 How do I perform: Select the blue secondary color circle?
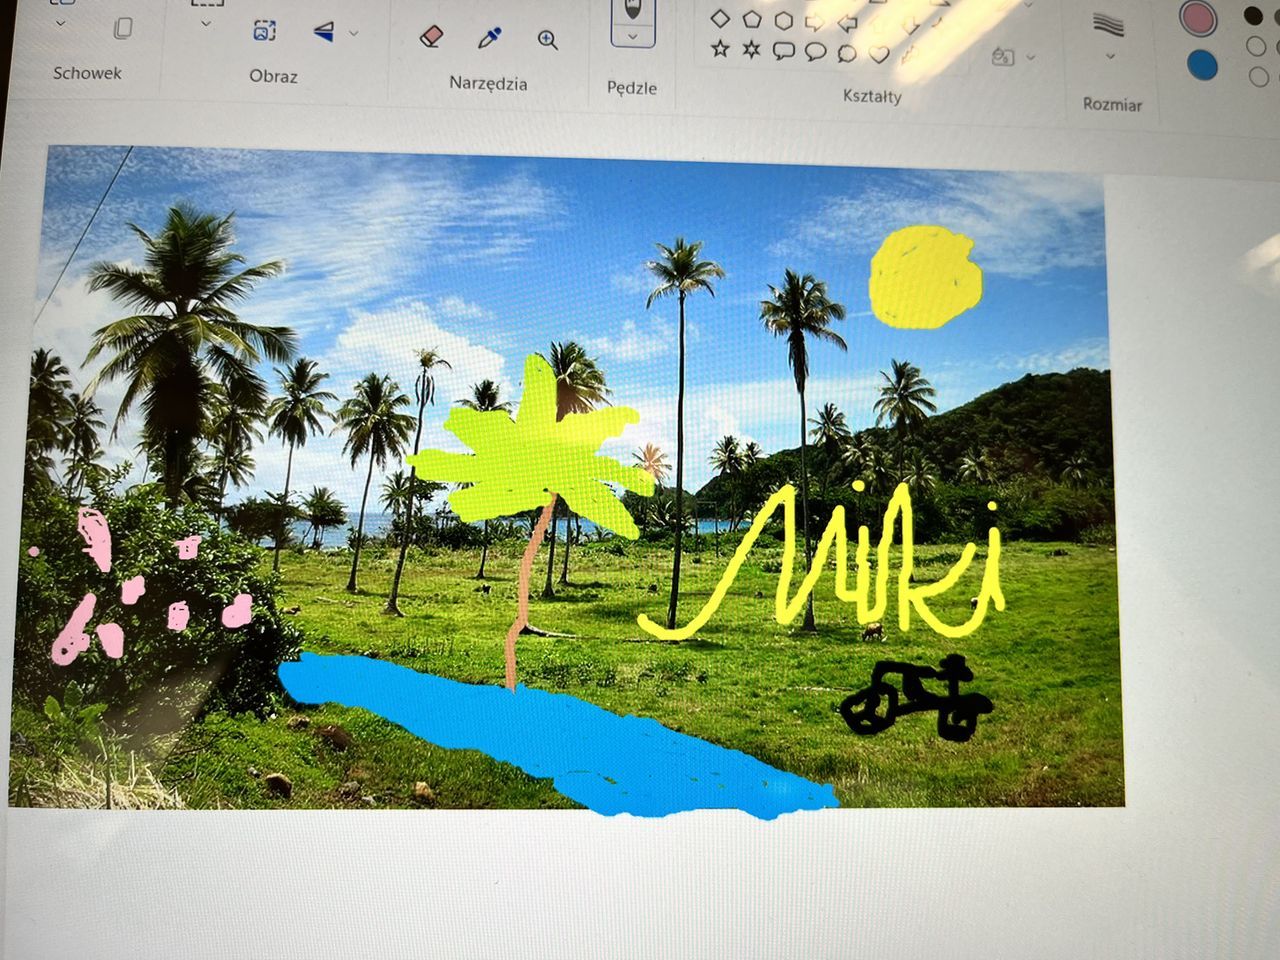[x=1201, y=65]
